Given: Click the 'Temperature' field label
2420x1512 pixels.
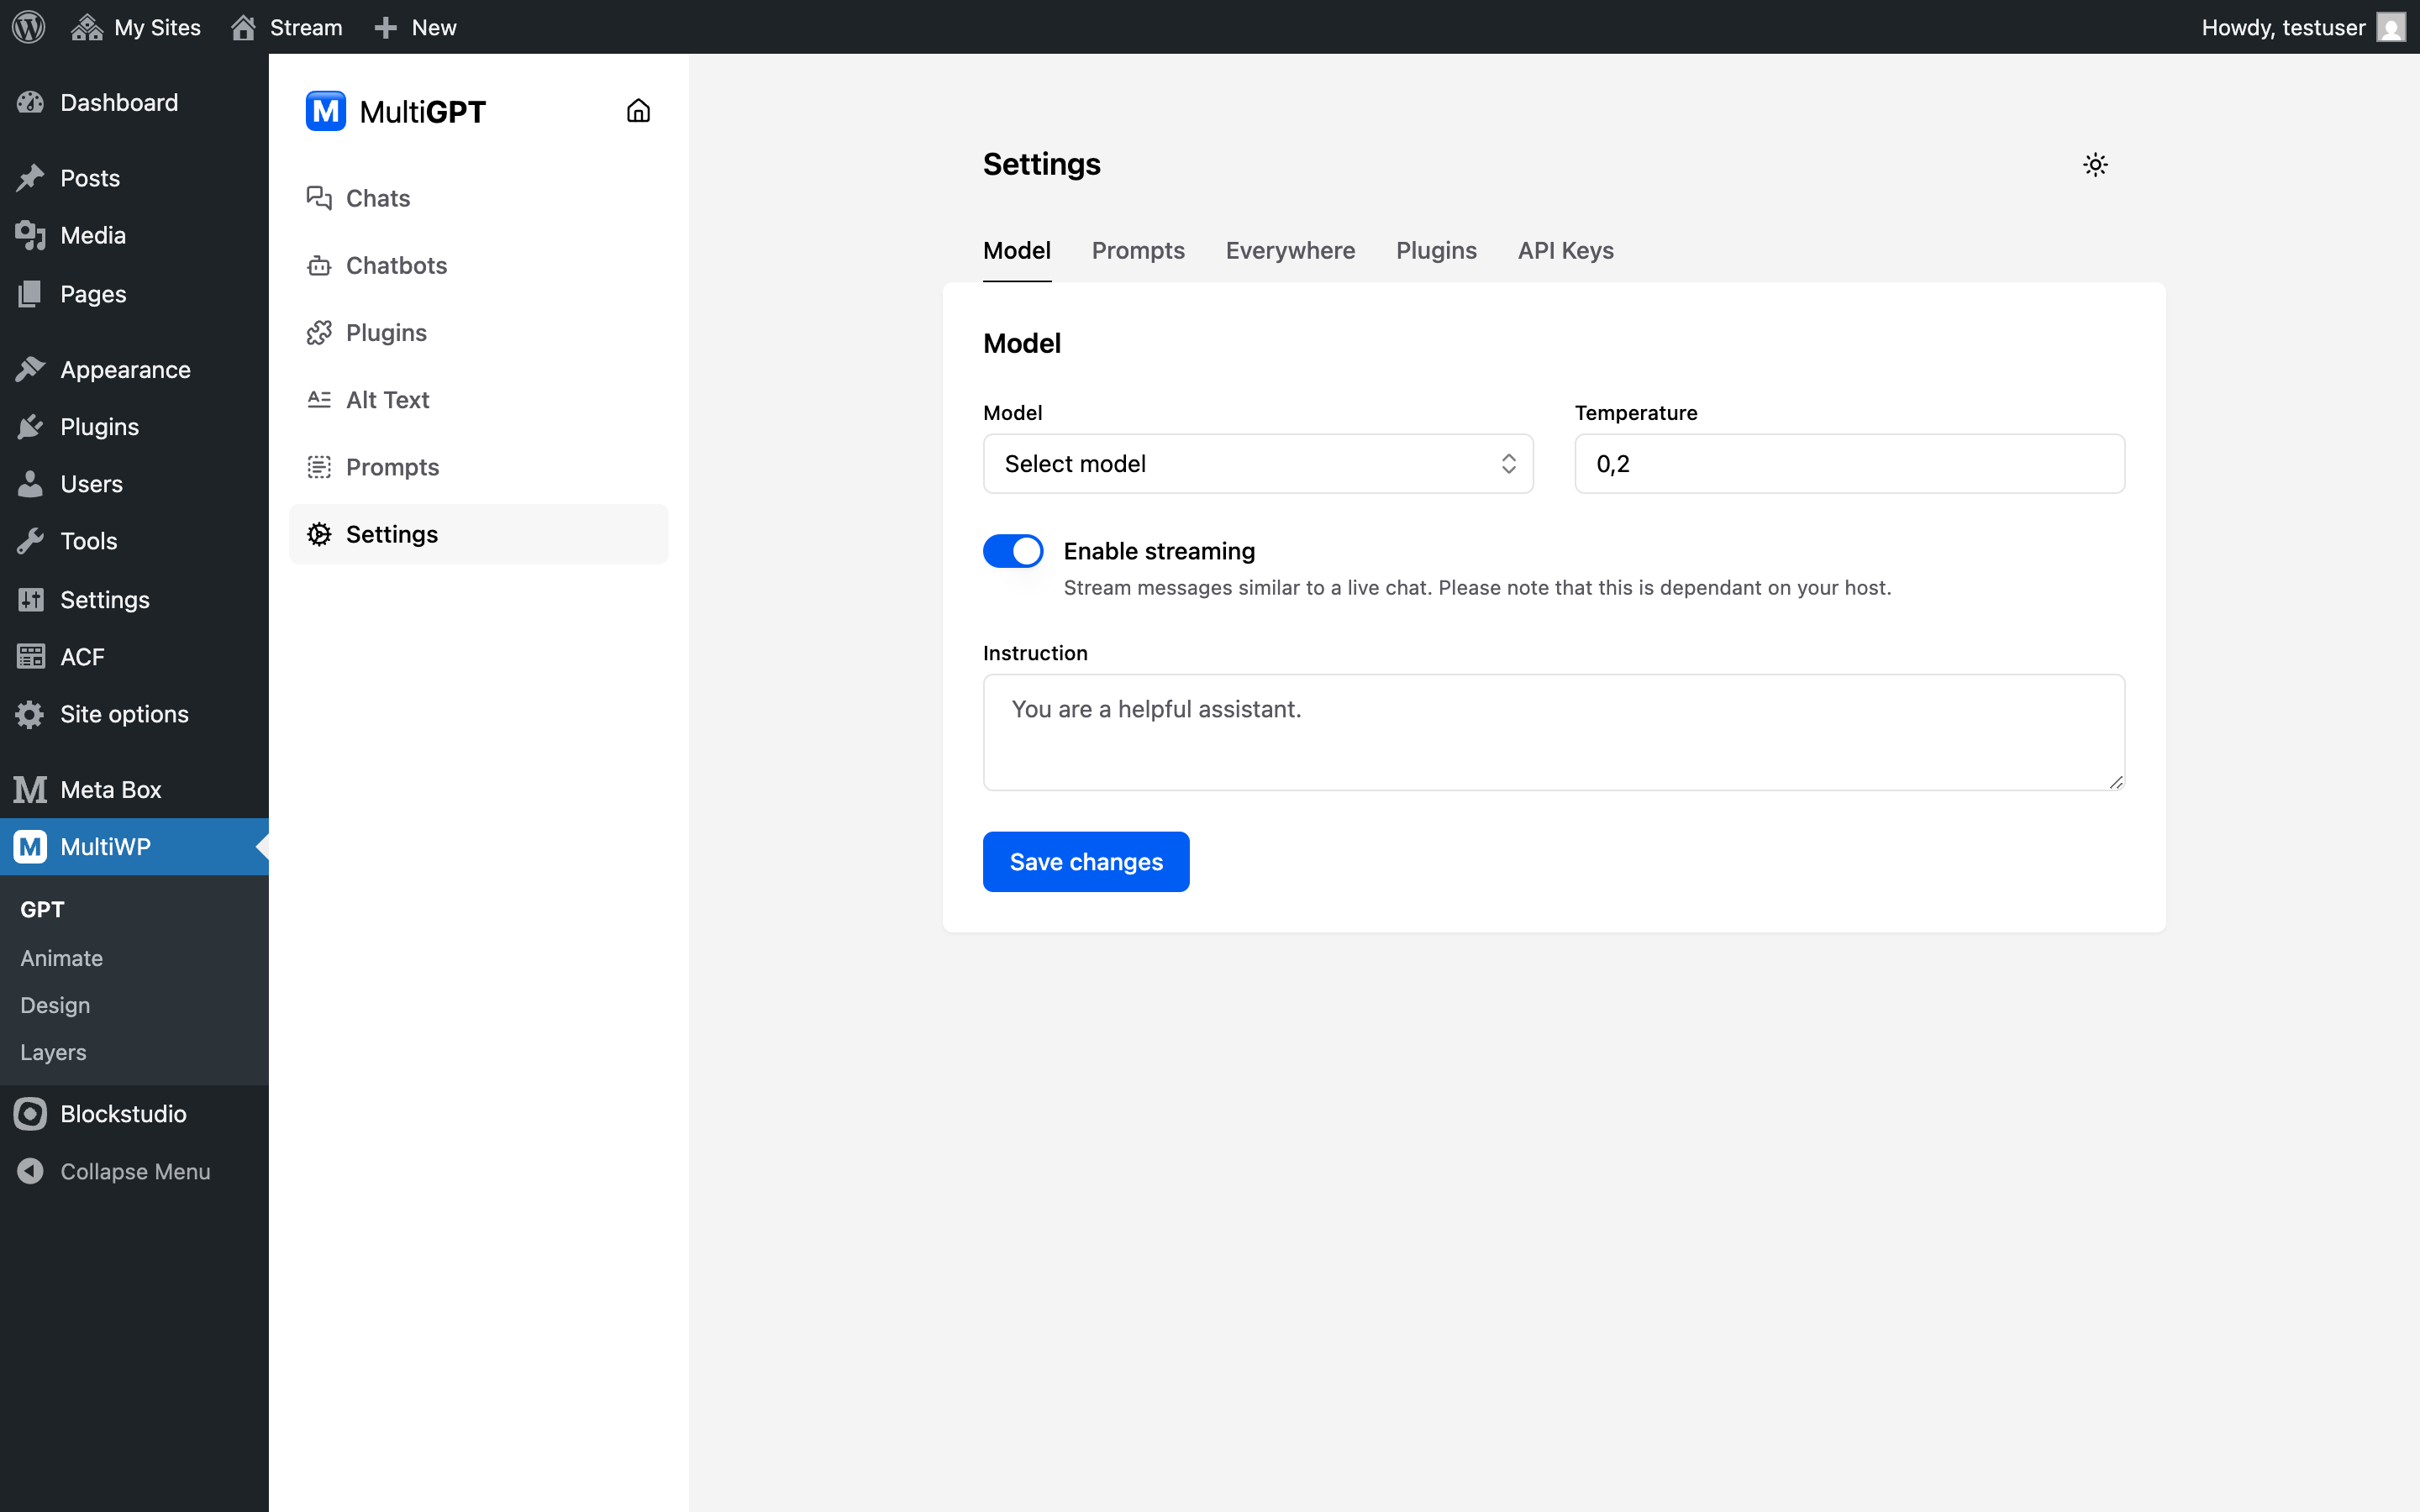Looking at the screenshot, I should click(1636, 413).
